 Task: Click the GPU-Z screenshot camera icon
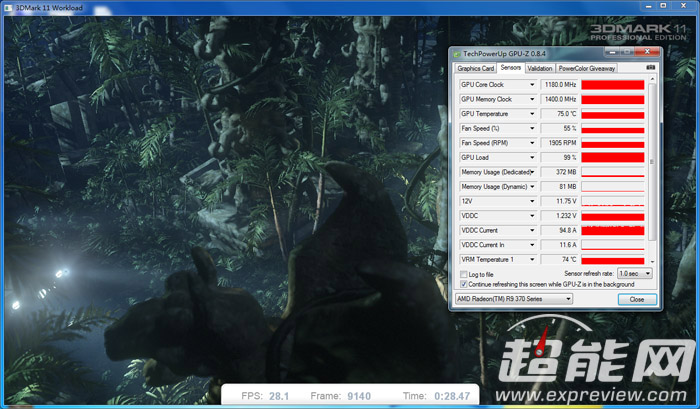click(650, 67)
